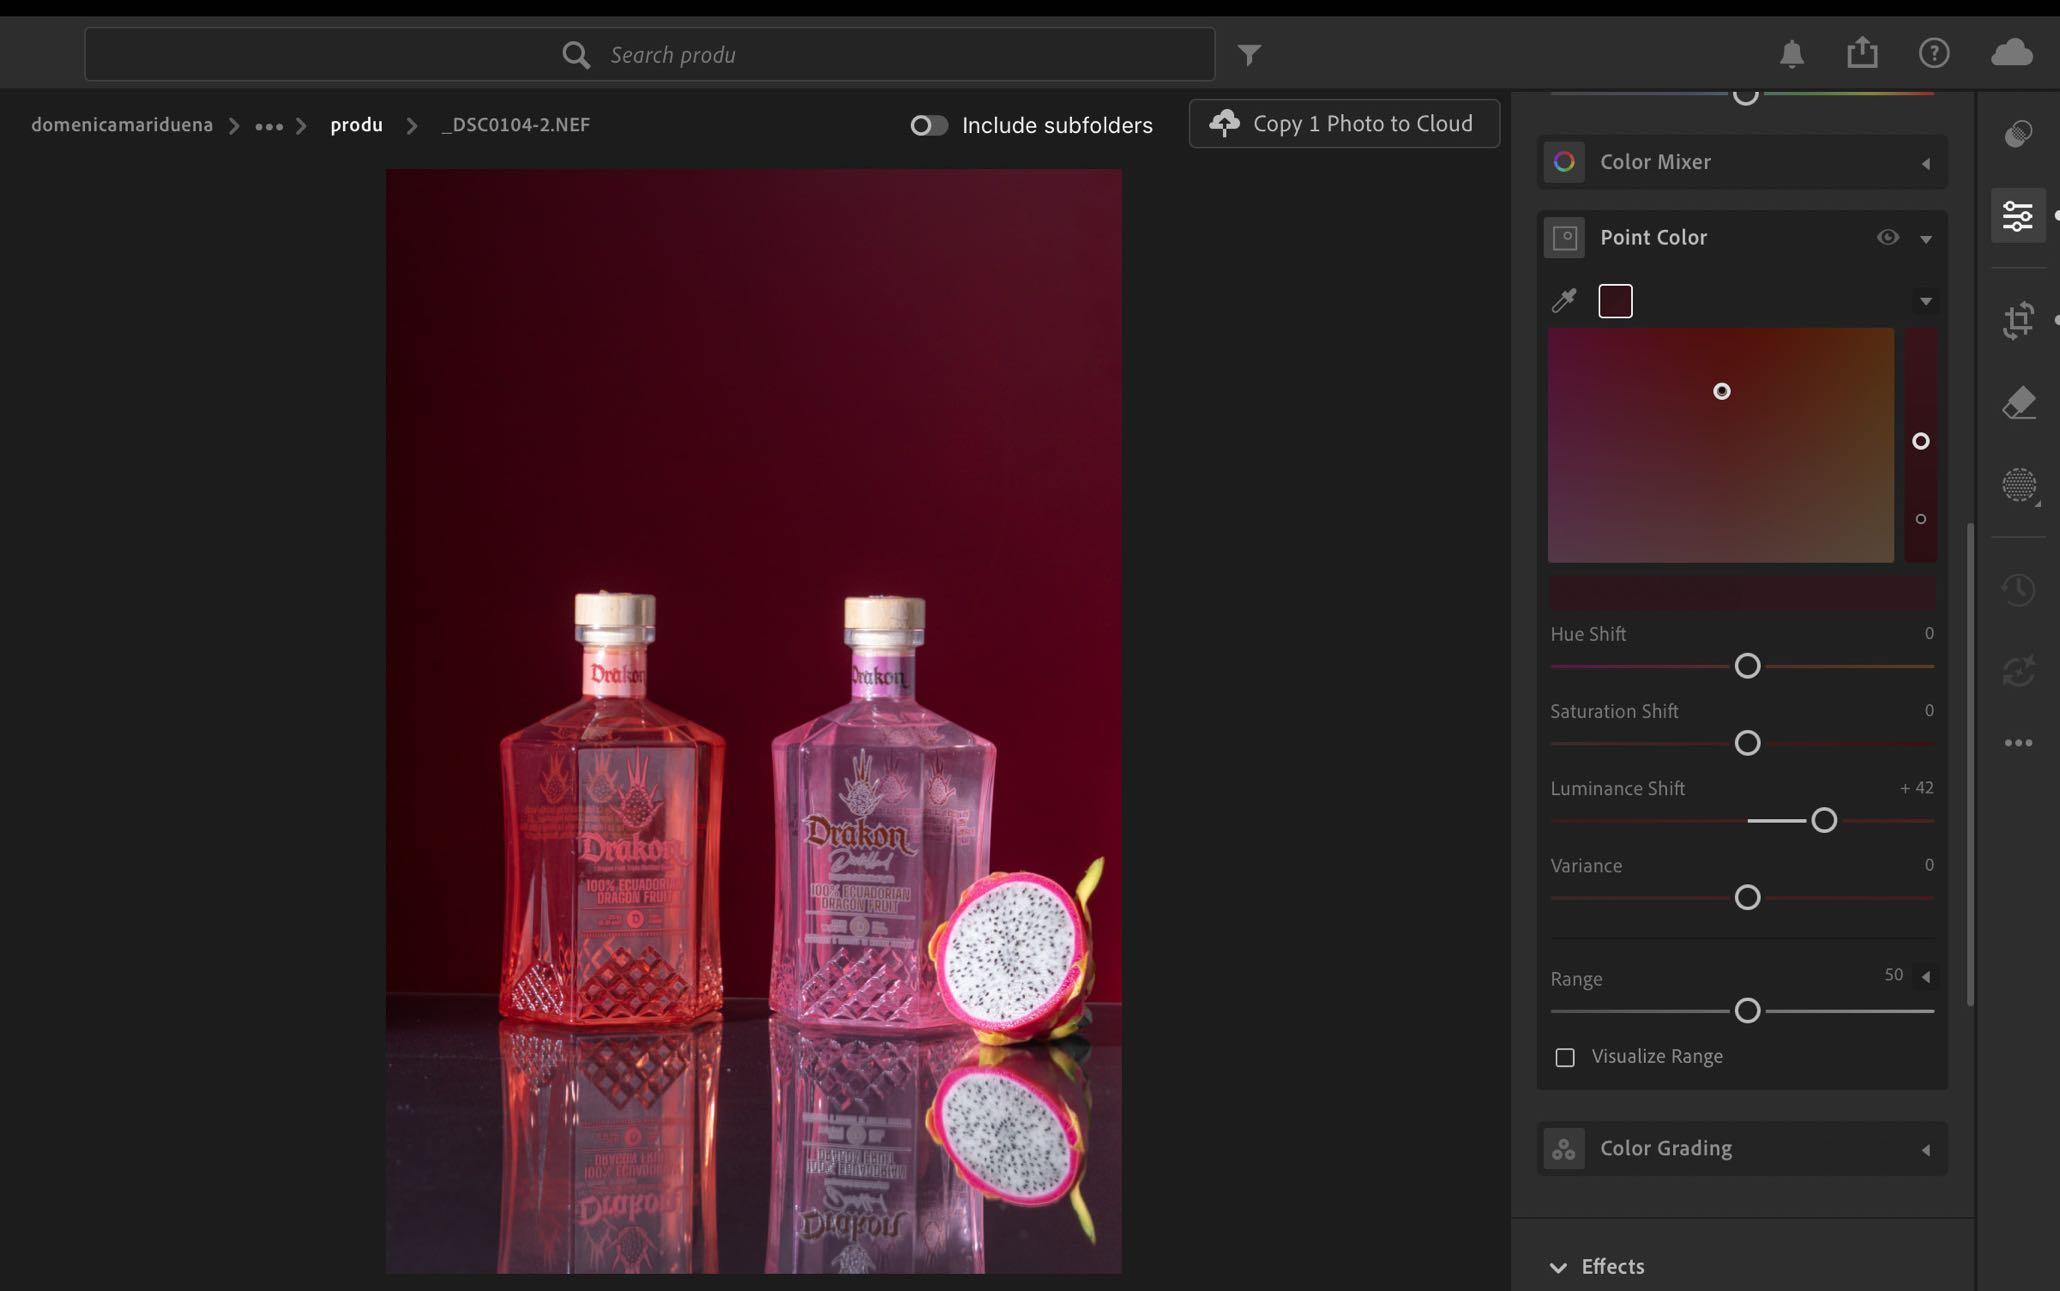Click the Luminance Shift slider handle
The width and height of the screenshot is (2060, 1291).
[x=1824, y=820]
